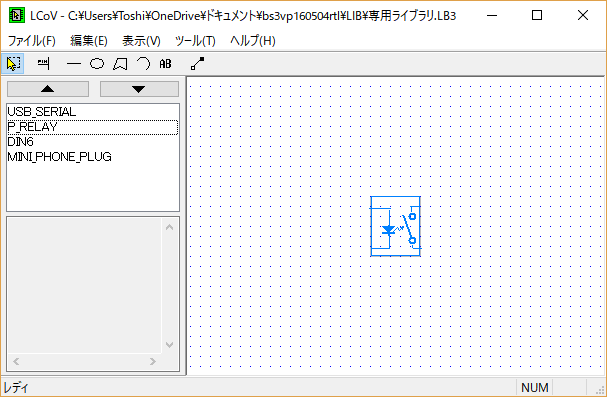Image resolution: width=607 pixels, height=397 pixels.
Task: Move selected component up with up-arrow button
Action: coord(48,89)
